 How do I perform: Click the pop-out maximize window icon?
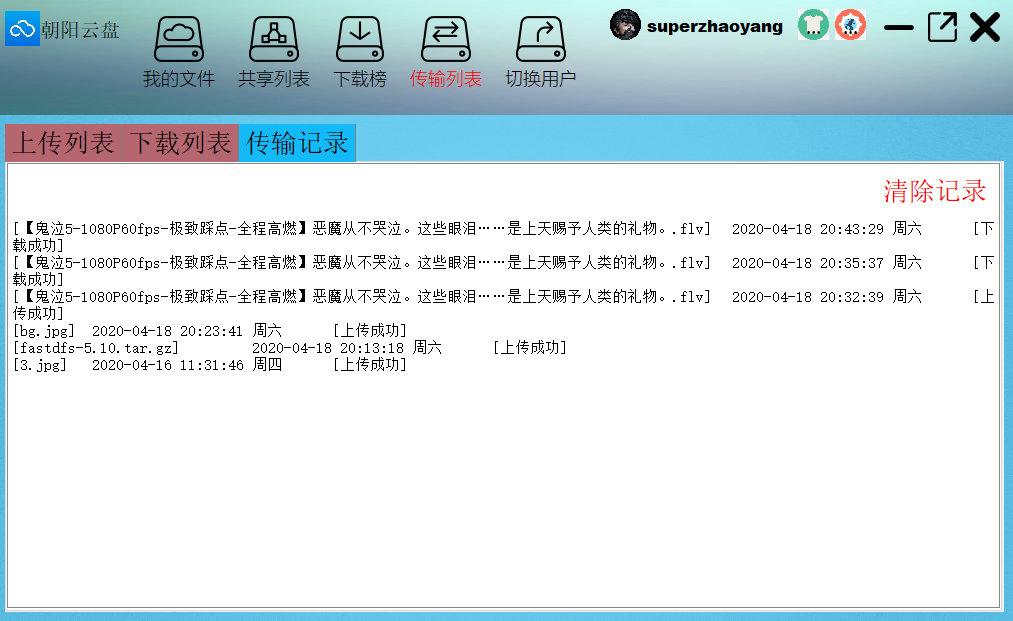(x=943, y=27)
